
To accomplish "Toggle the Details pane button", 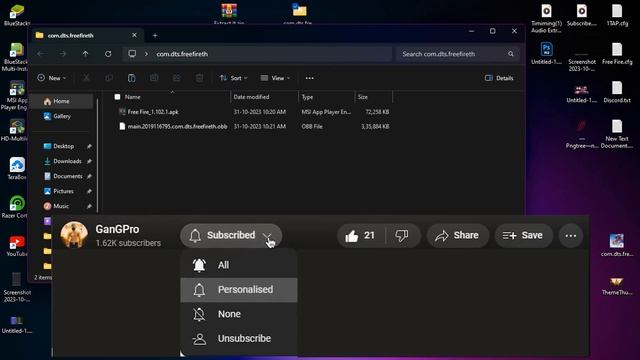I will click(x=499, y=78).
